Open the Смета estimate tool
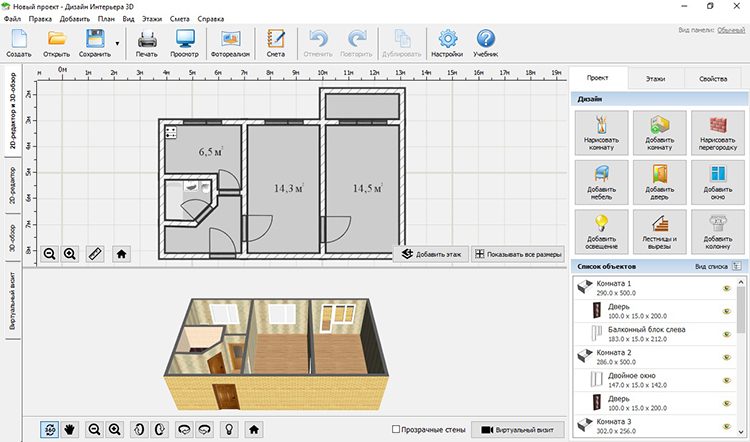 [x=276, y=44]
